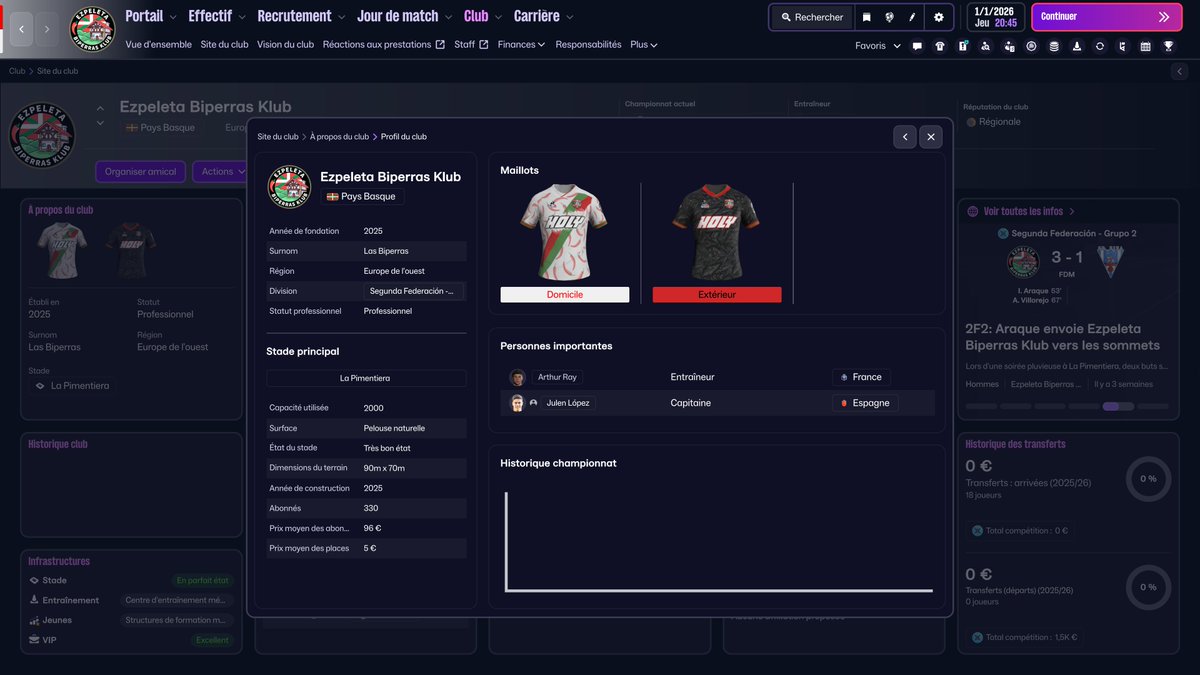Screen dimensions: 1200x675
Task: Open Réactions aux prestations link
Action: [384, 45]
